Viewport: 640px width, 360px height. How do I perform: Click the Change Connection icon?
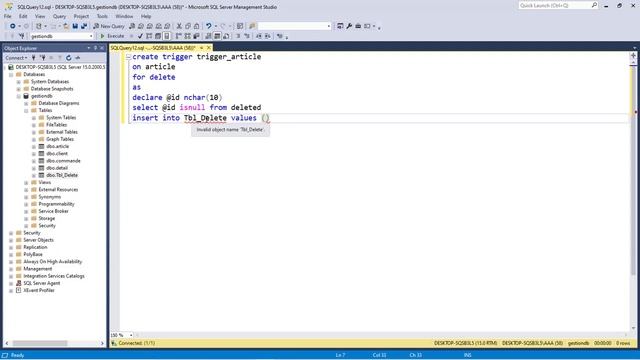click(x=22, y=36)
